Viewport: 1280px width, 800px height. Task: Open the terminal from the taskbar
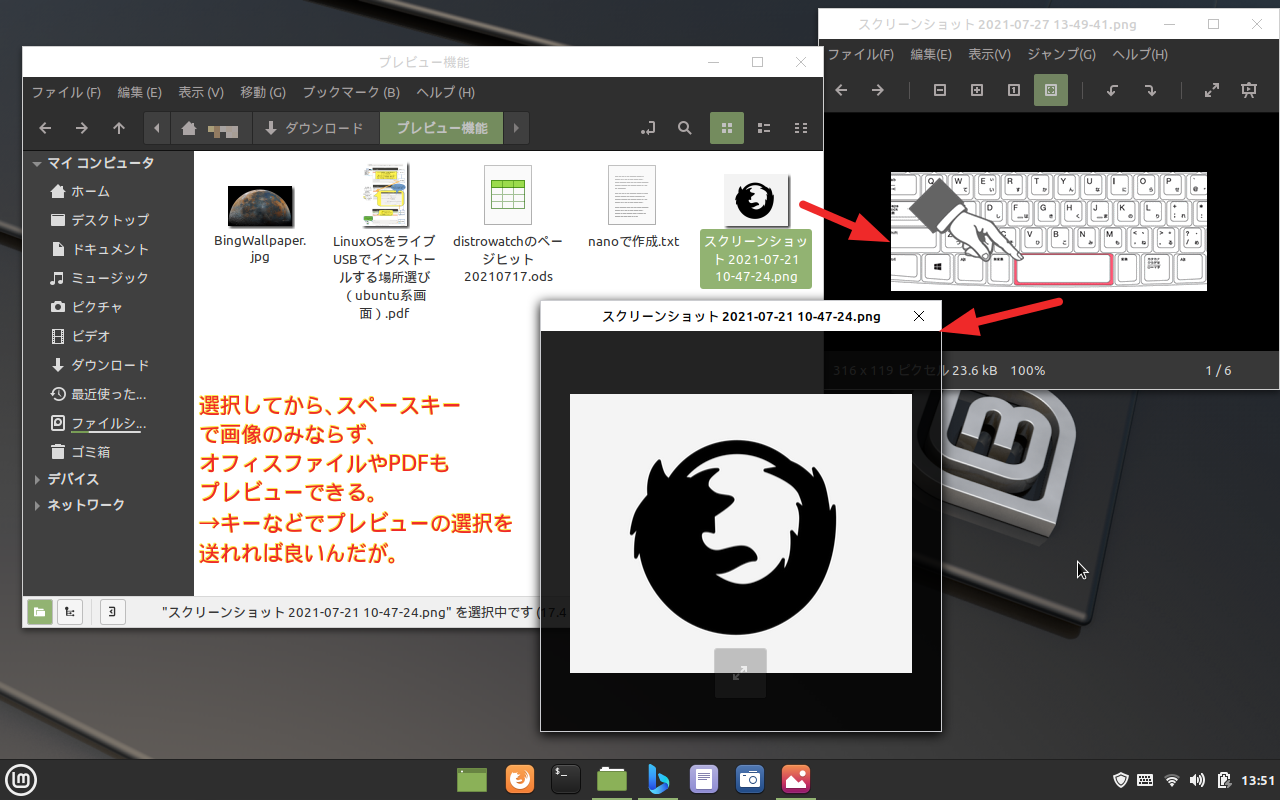pyautogui.click(x=565, y=778)
